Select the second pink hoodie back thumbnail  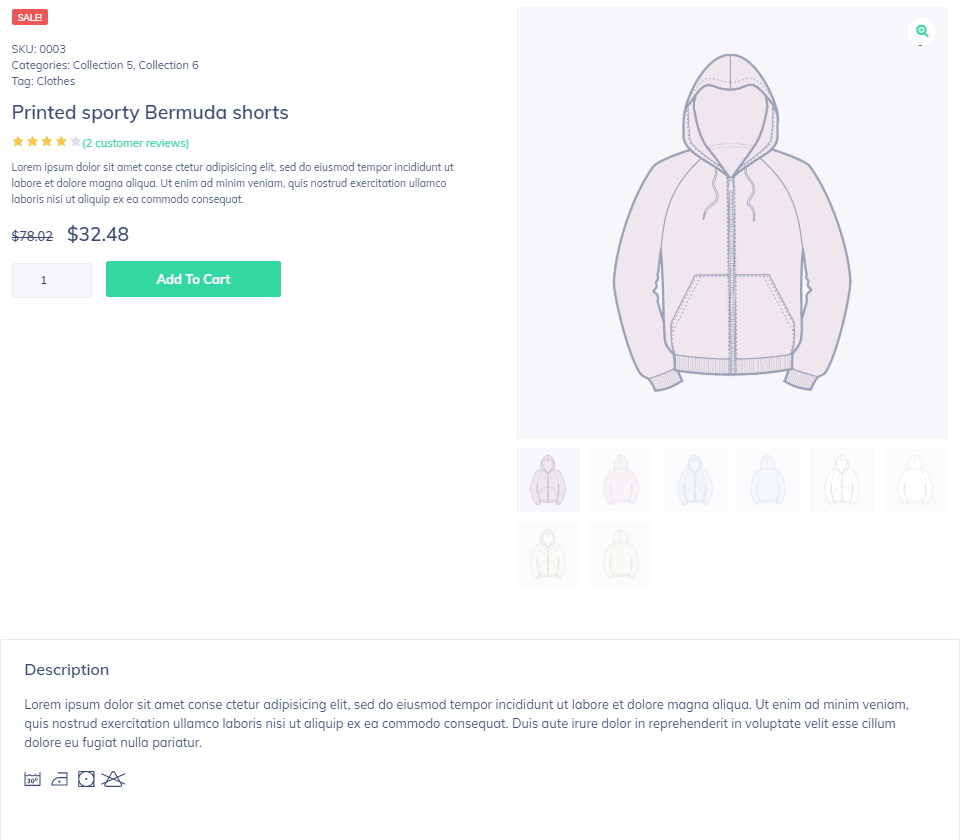pyautogui.click(x=620, y=480)
